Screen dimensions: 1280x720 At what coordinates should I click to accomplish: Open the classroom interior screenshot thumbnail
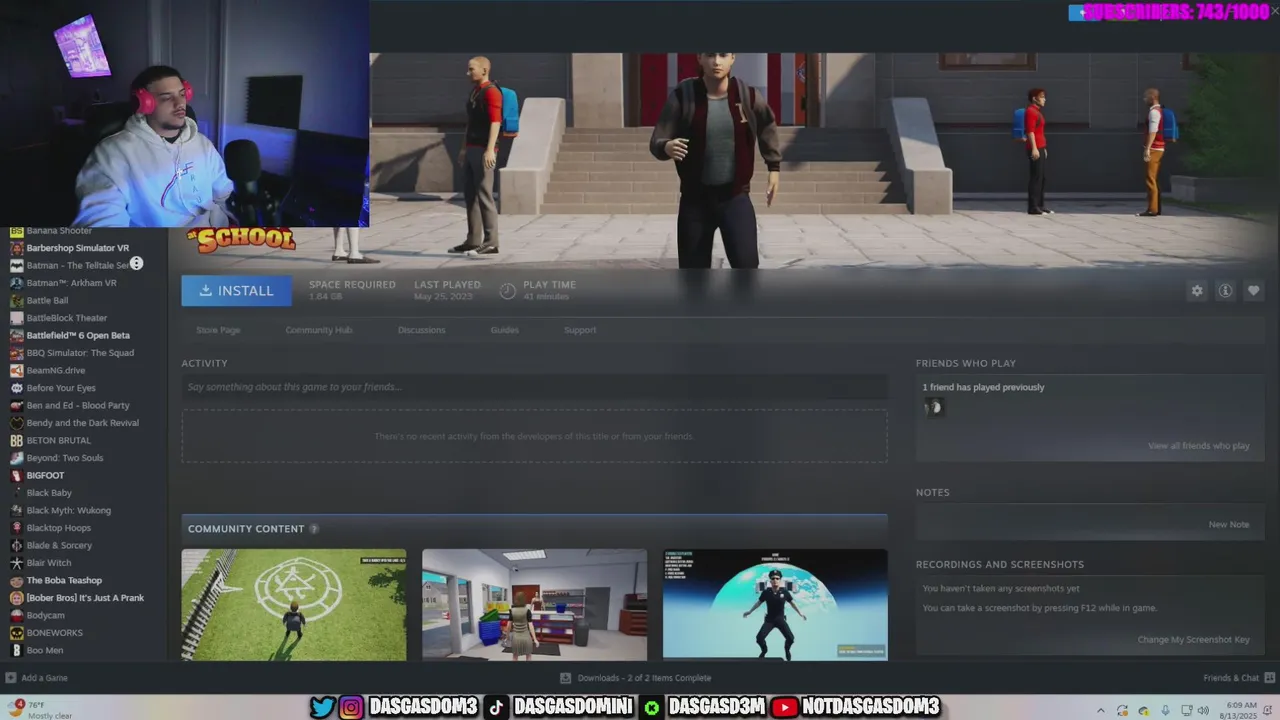coord(534,604)
